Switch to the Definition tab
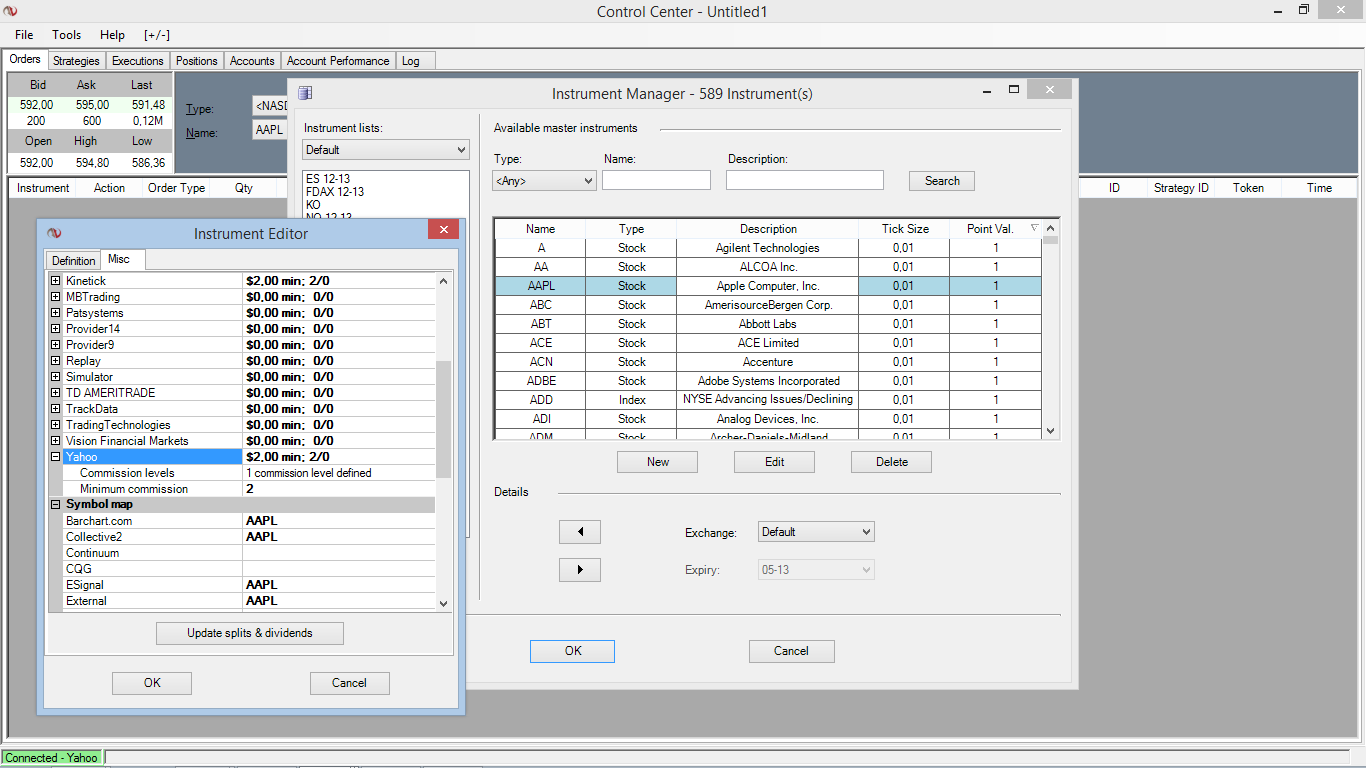 point(73,261)
